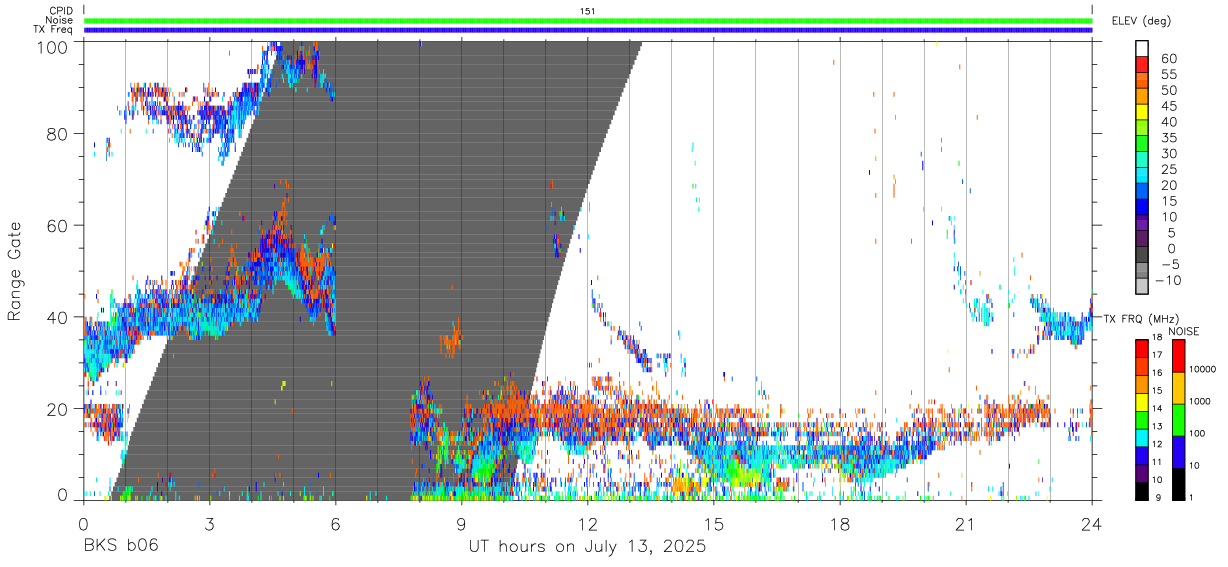Click the 3 tick on UT hours axis
Viewport: 1228px width, 567px height.
coord(209,523)
